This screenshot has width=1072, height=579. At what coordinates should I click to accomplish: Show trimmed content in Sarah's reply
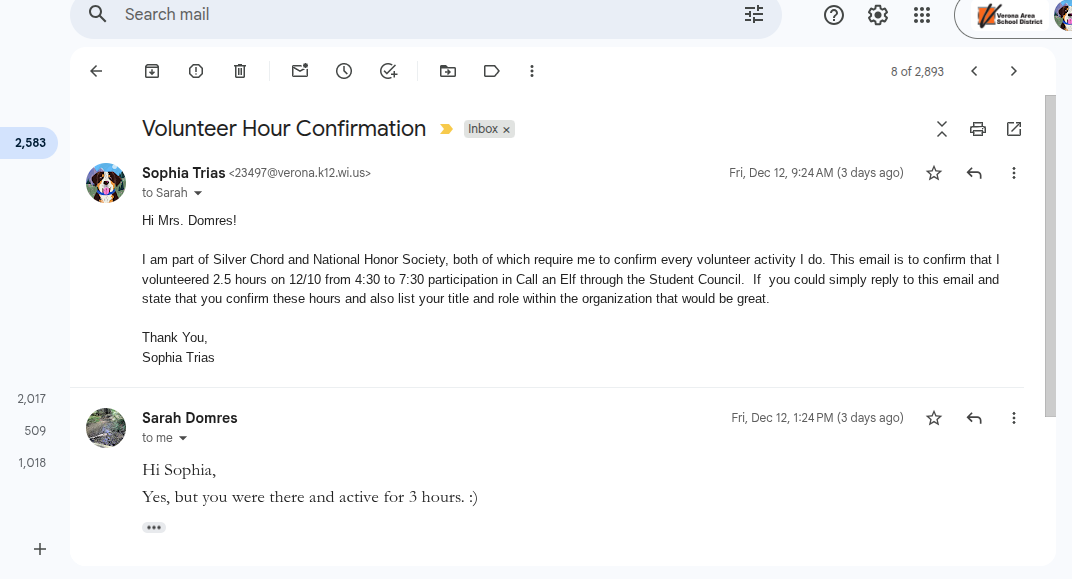click(x=153, y=527)
